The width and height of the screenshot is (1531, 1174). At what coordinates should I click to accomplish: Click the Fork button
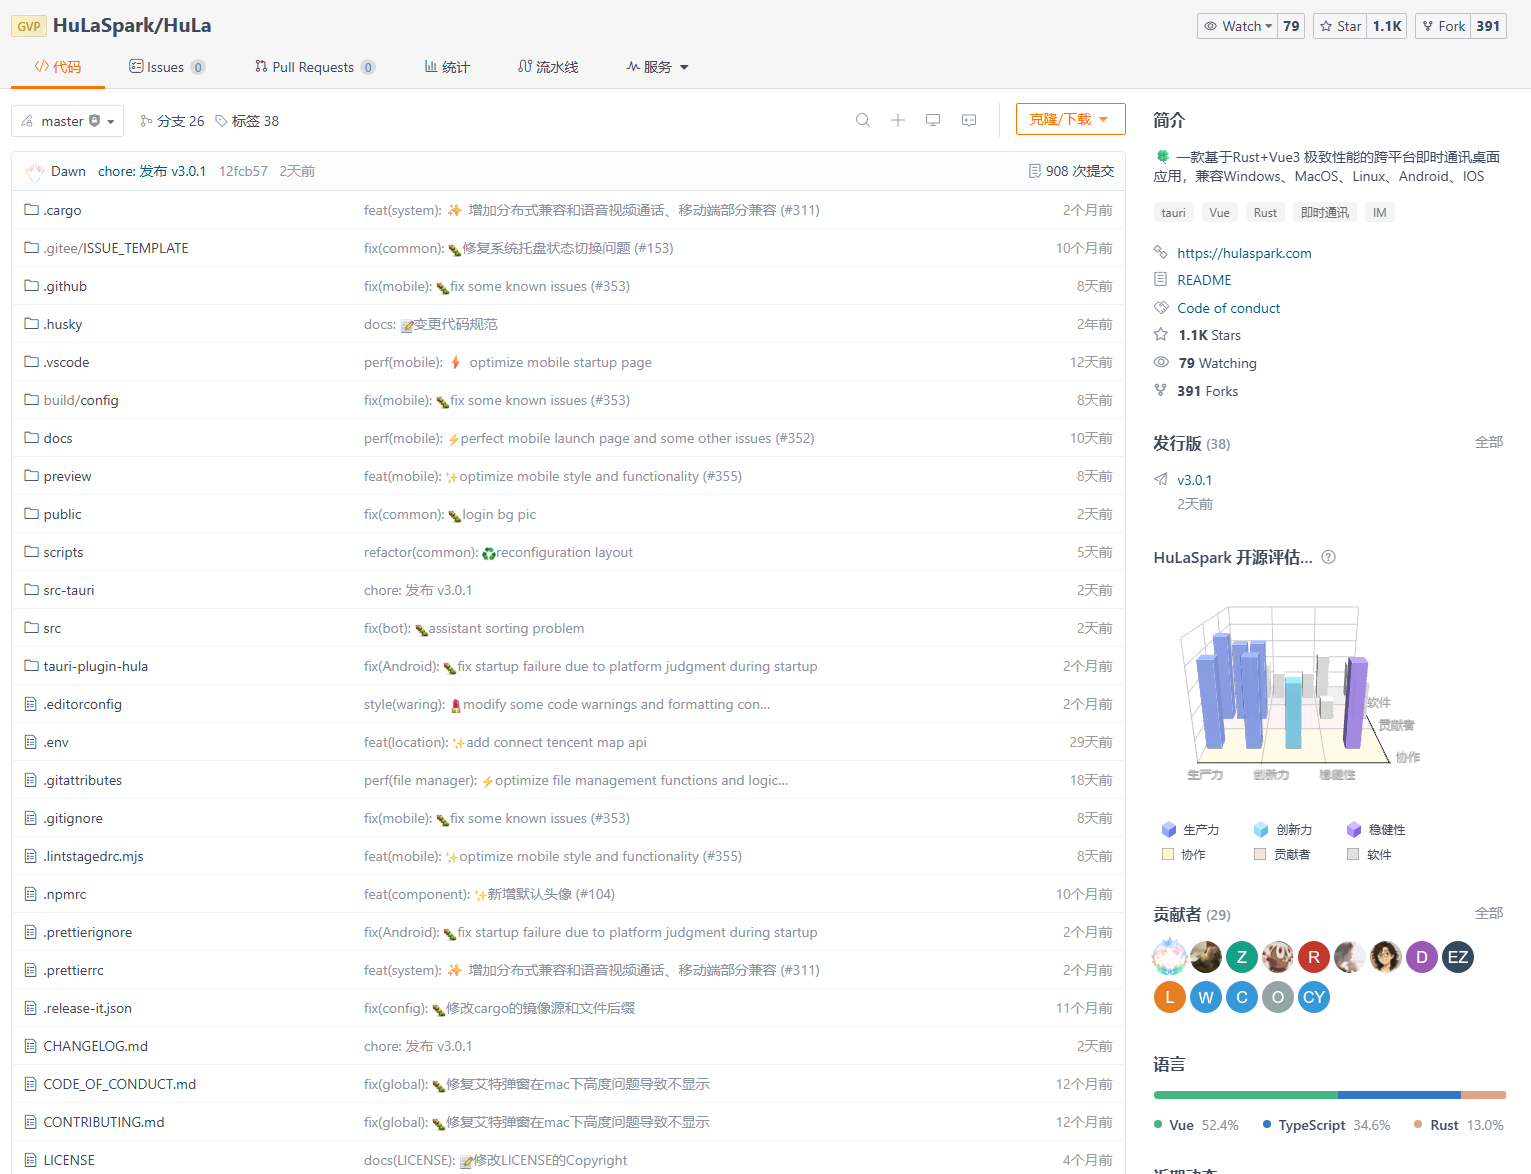click(1443, 26)
